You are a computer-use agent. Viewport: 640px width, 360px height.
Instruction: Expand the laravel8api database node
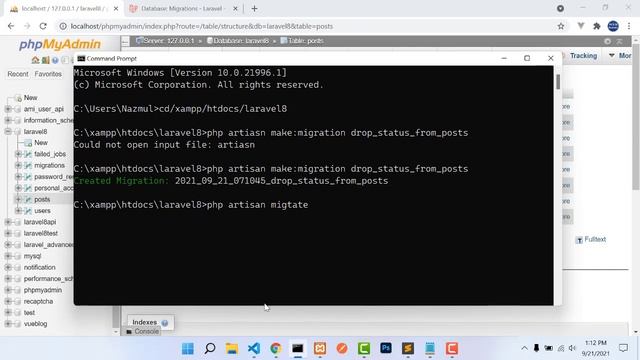tap(8, 222)
